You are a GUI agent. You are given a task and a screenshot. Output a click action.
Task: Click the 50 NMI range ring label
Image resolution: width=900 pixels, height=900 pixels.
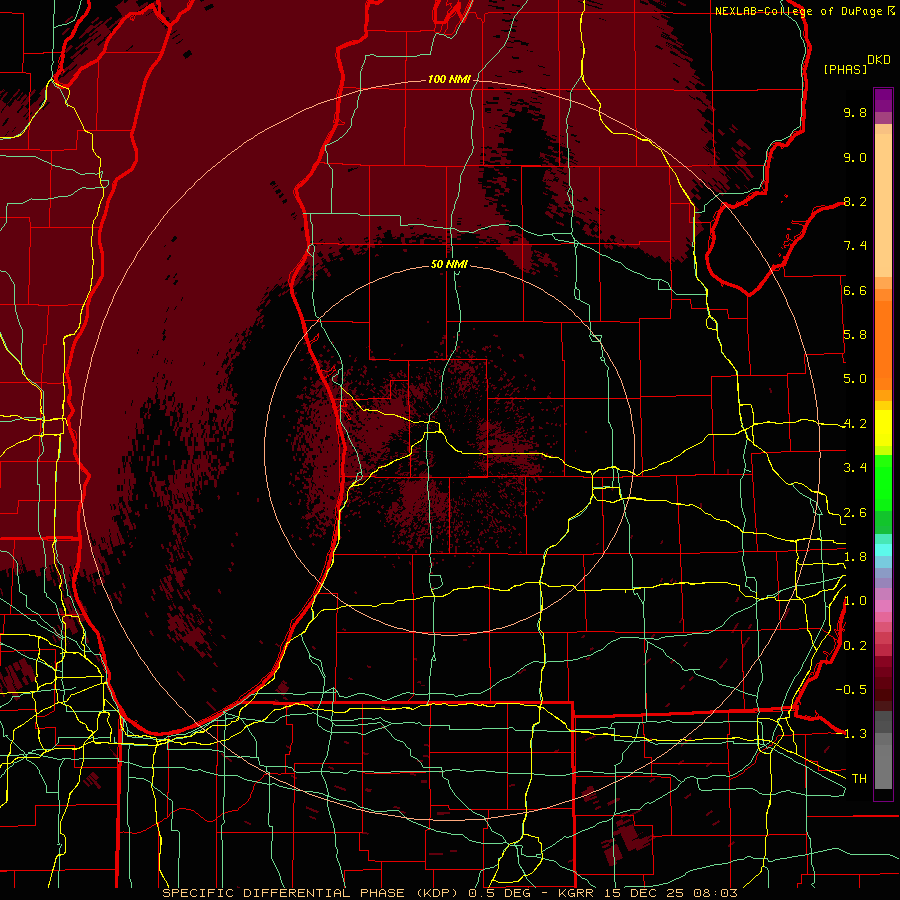pyautogui.click(x=449, y=264)
